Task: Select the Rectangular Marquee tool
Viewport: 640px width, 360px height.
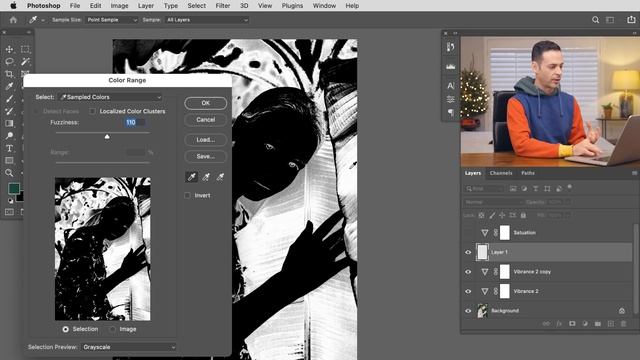Action: (x=25, y=49)
